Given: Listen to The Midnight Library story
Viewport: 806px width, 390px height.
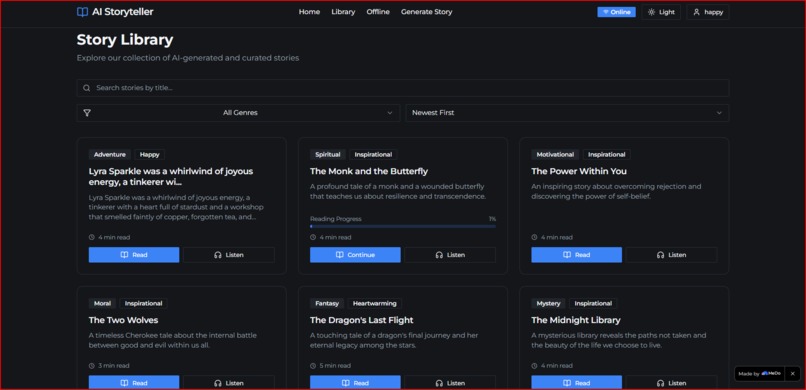Looking at the screenshot, I should tap(671, 383).
